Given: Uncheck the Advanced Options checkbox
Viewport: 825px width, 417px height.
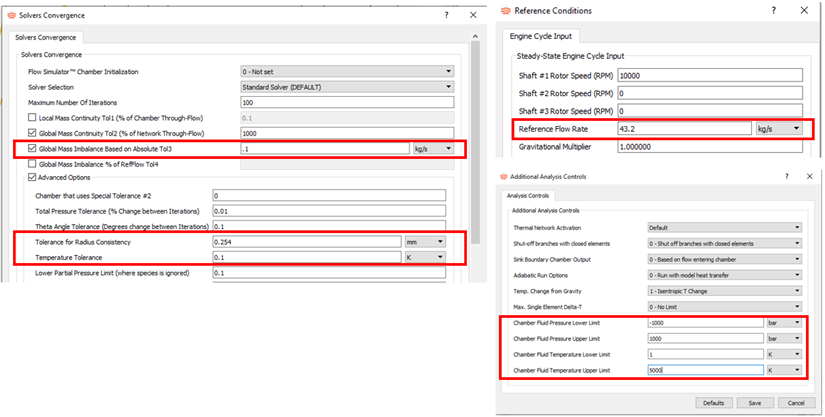Looking at the screenshot, I should click(x=32, y=178).
